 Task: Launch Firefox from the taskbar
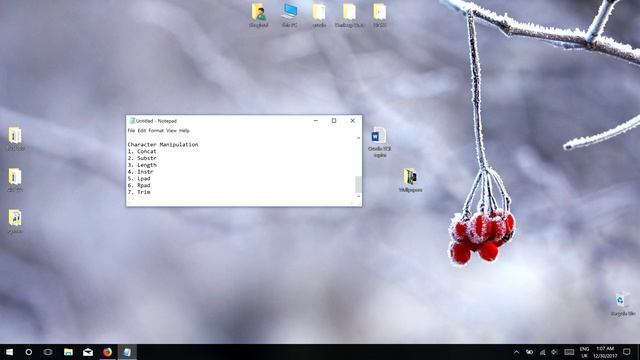tap(107, 352)
